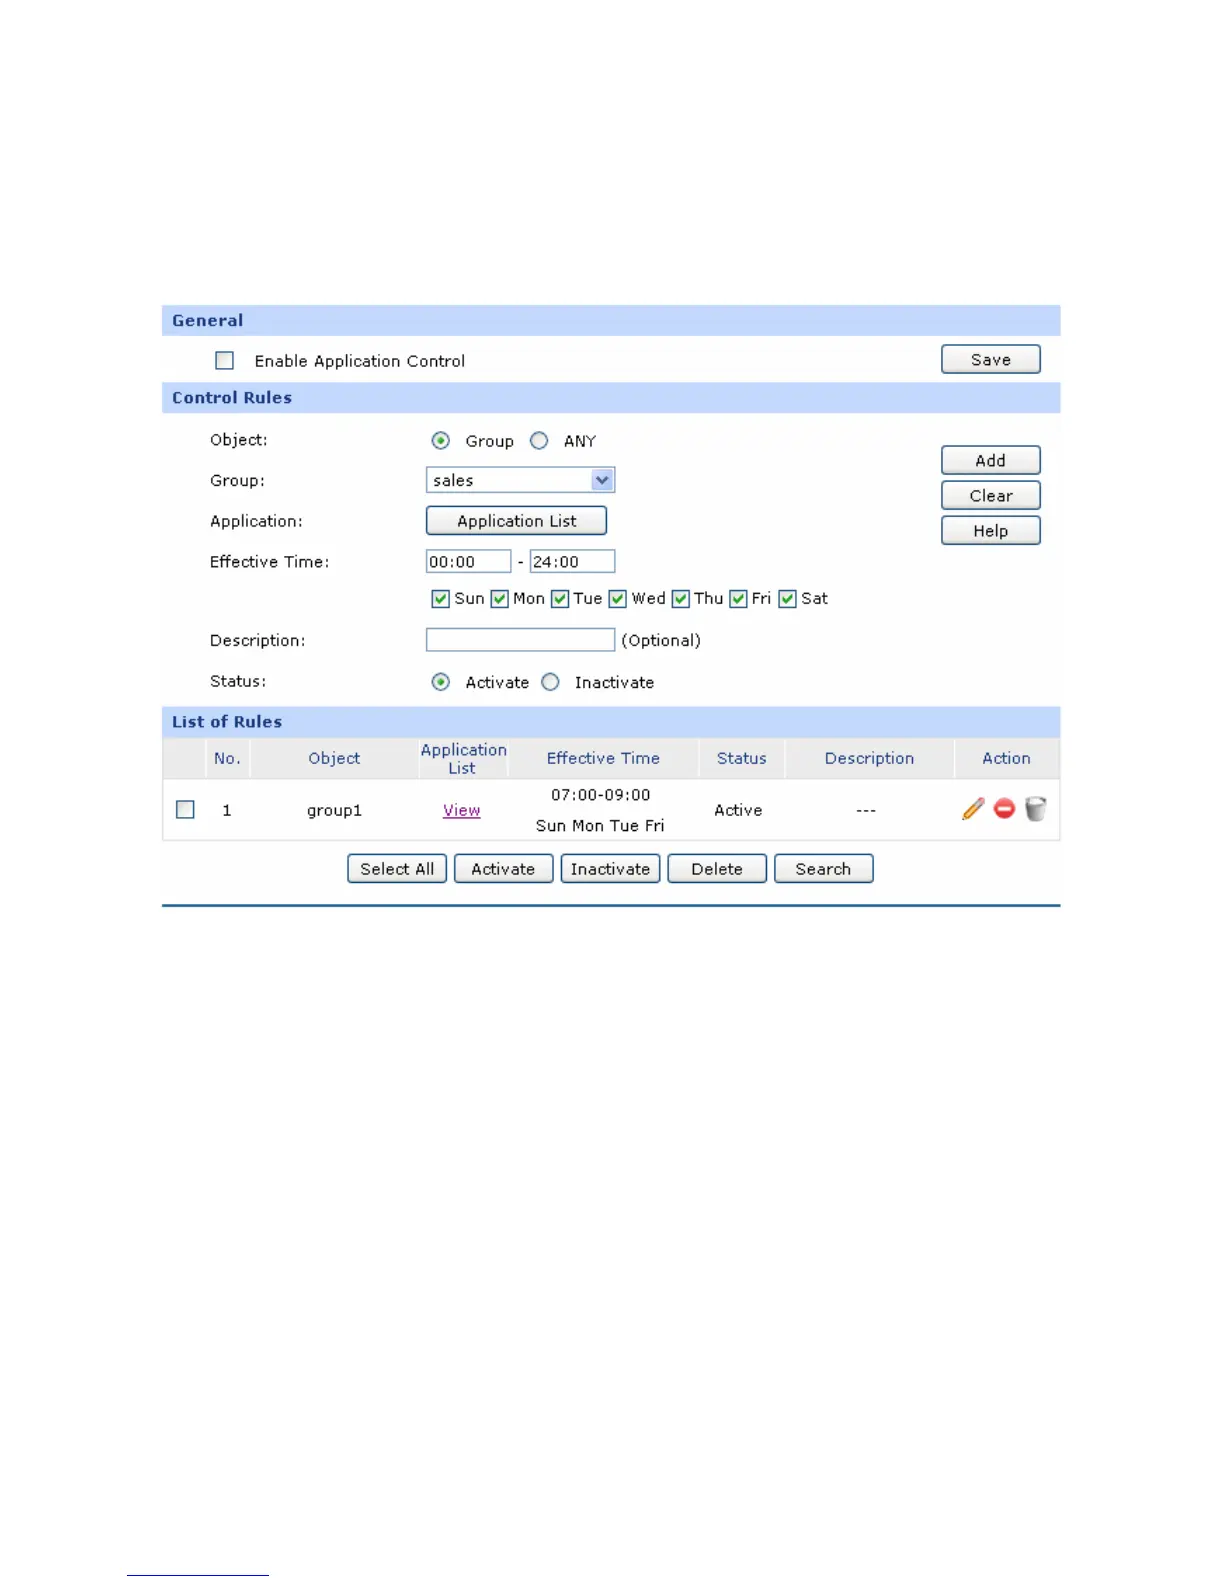Viewport: 1224px width, 1584px height.
Task: Save the general settings
Action: pyautogui.click(x=990, y=359)
